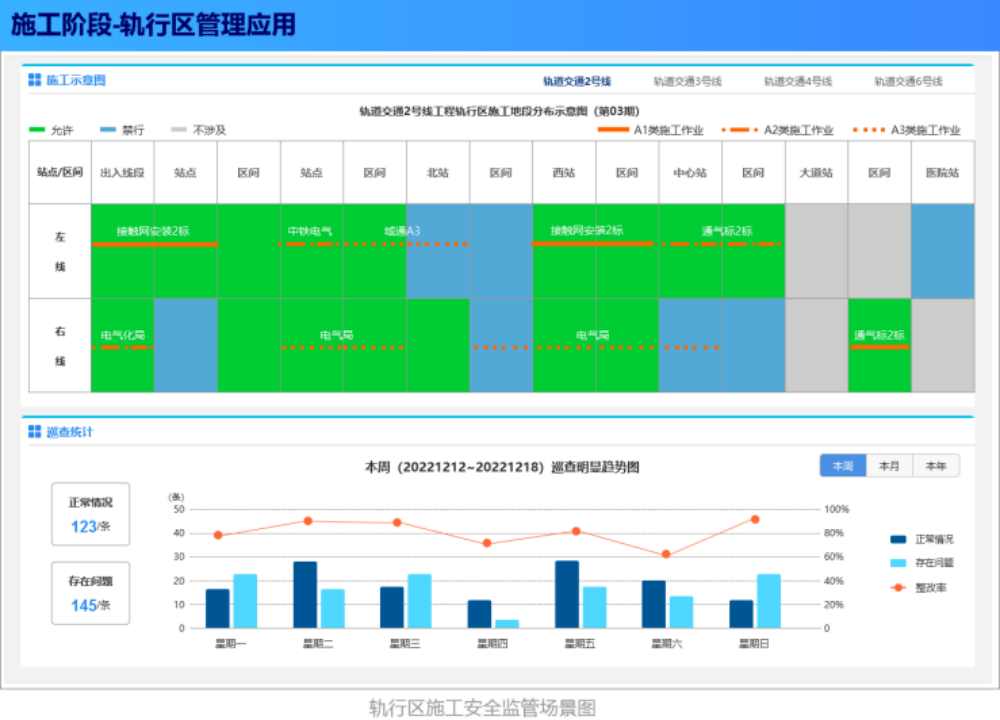This screenshot has width=1000, height=720.
Task: Click the green 允许 legend swatch
Action: tap(38, 130)
